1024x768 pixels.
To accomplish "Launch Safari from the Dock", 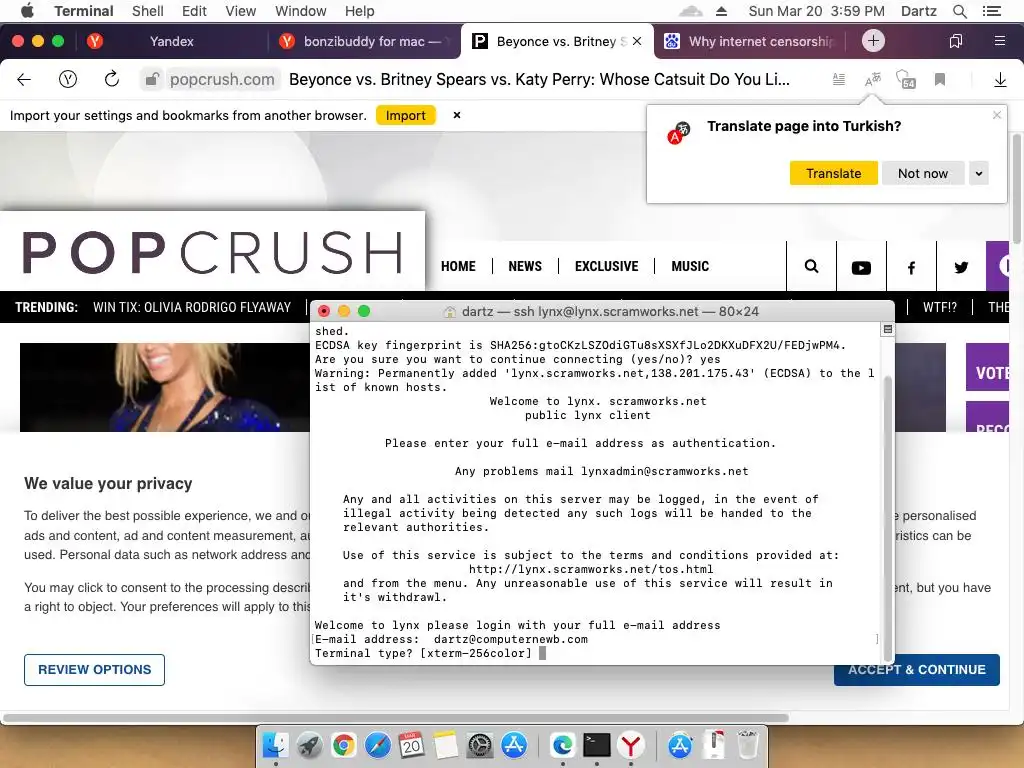I will [x=377, y=744].
